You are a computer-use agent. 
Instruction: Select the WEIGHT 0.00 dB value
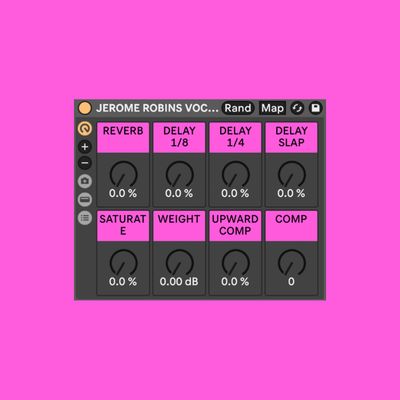(179, 281)
